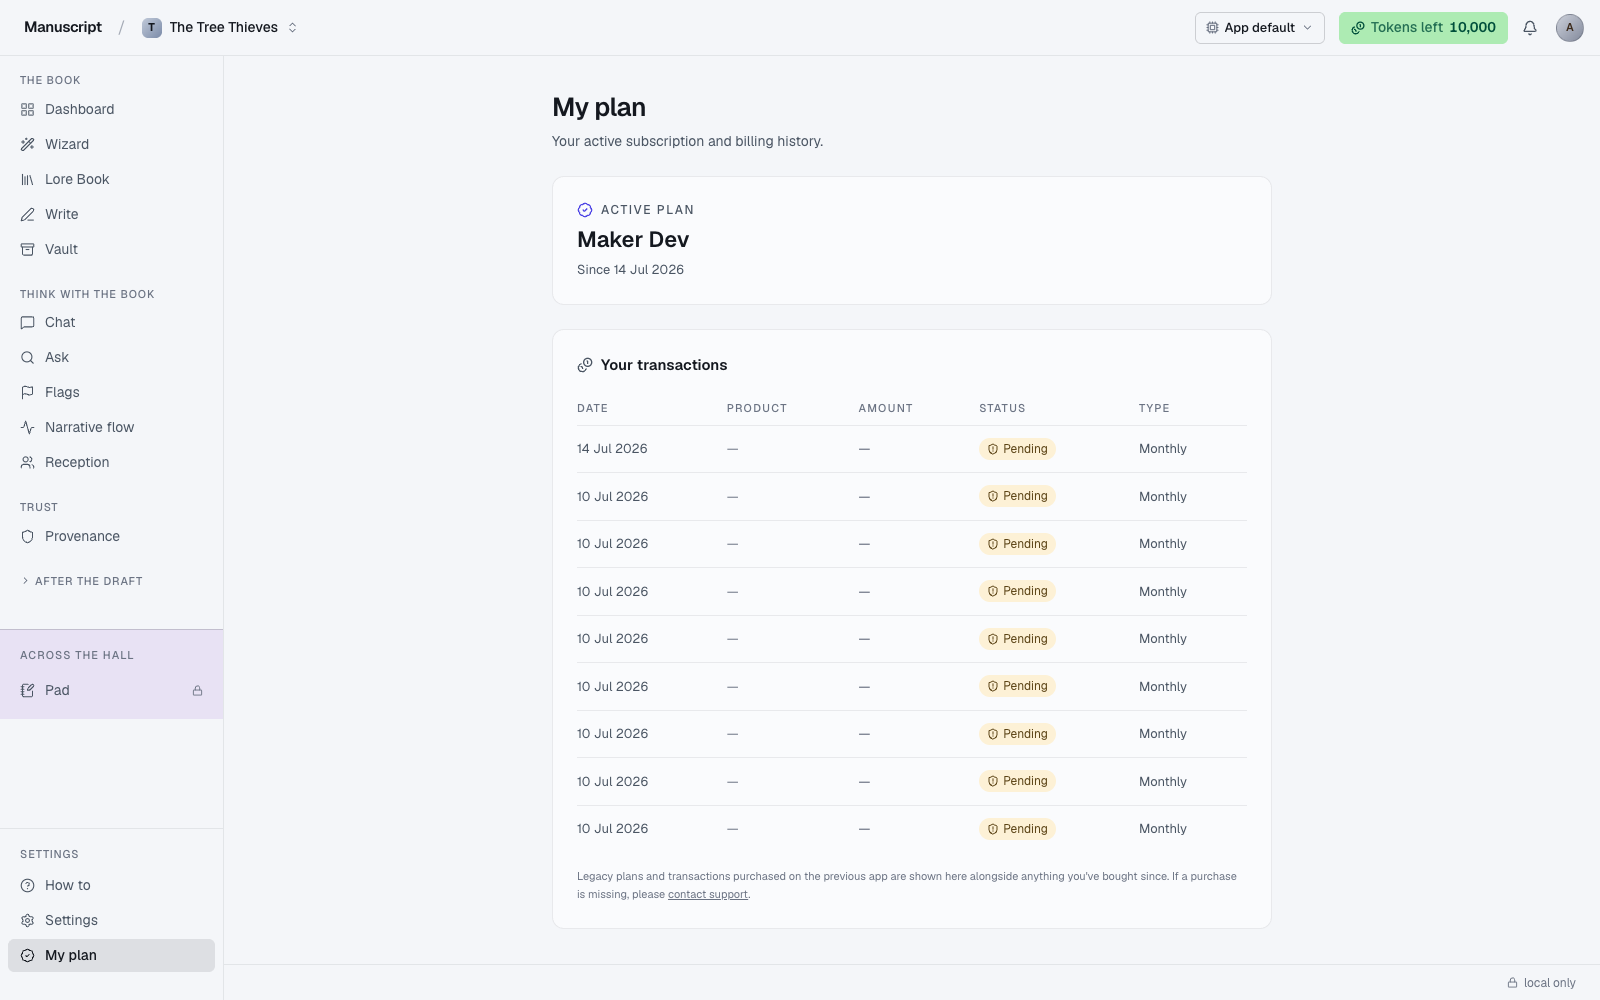Image resolution: width=1600 pixels, height=1000 pixels.
Task: Click the Write menu label
Action: (x=61, y=215)
